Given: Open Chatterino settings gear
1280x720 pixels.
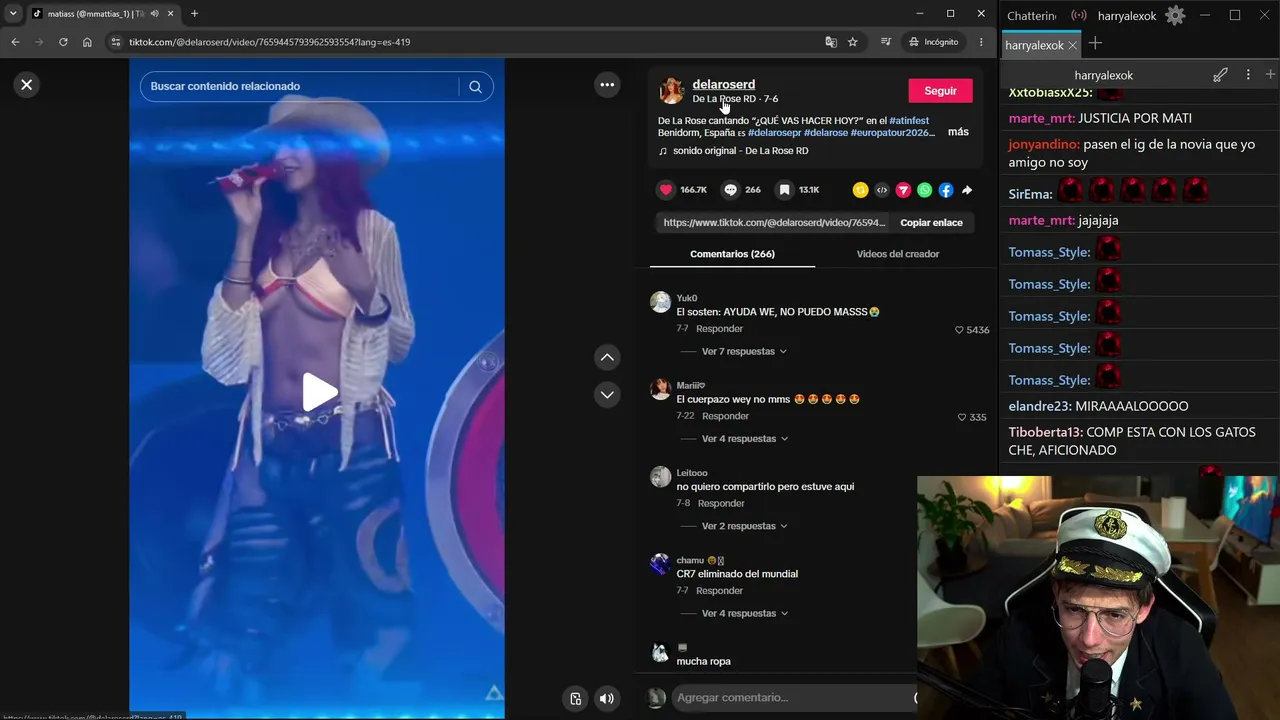Looking at the screenshot, I should click(x=1175, y=15).
